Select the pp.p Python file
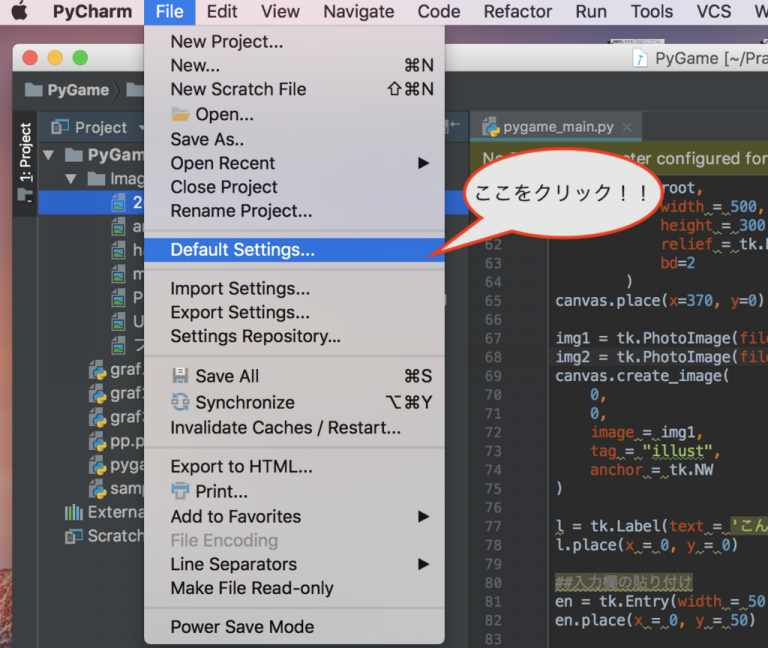Viewport: 768px width, 648px height. [x=117, y=441]
